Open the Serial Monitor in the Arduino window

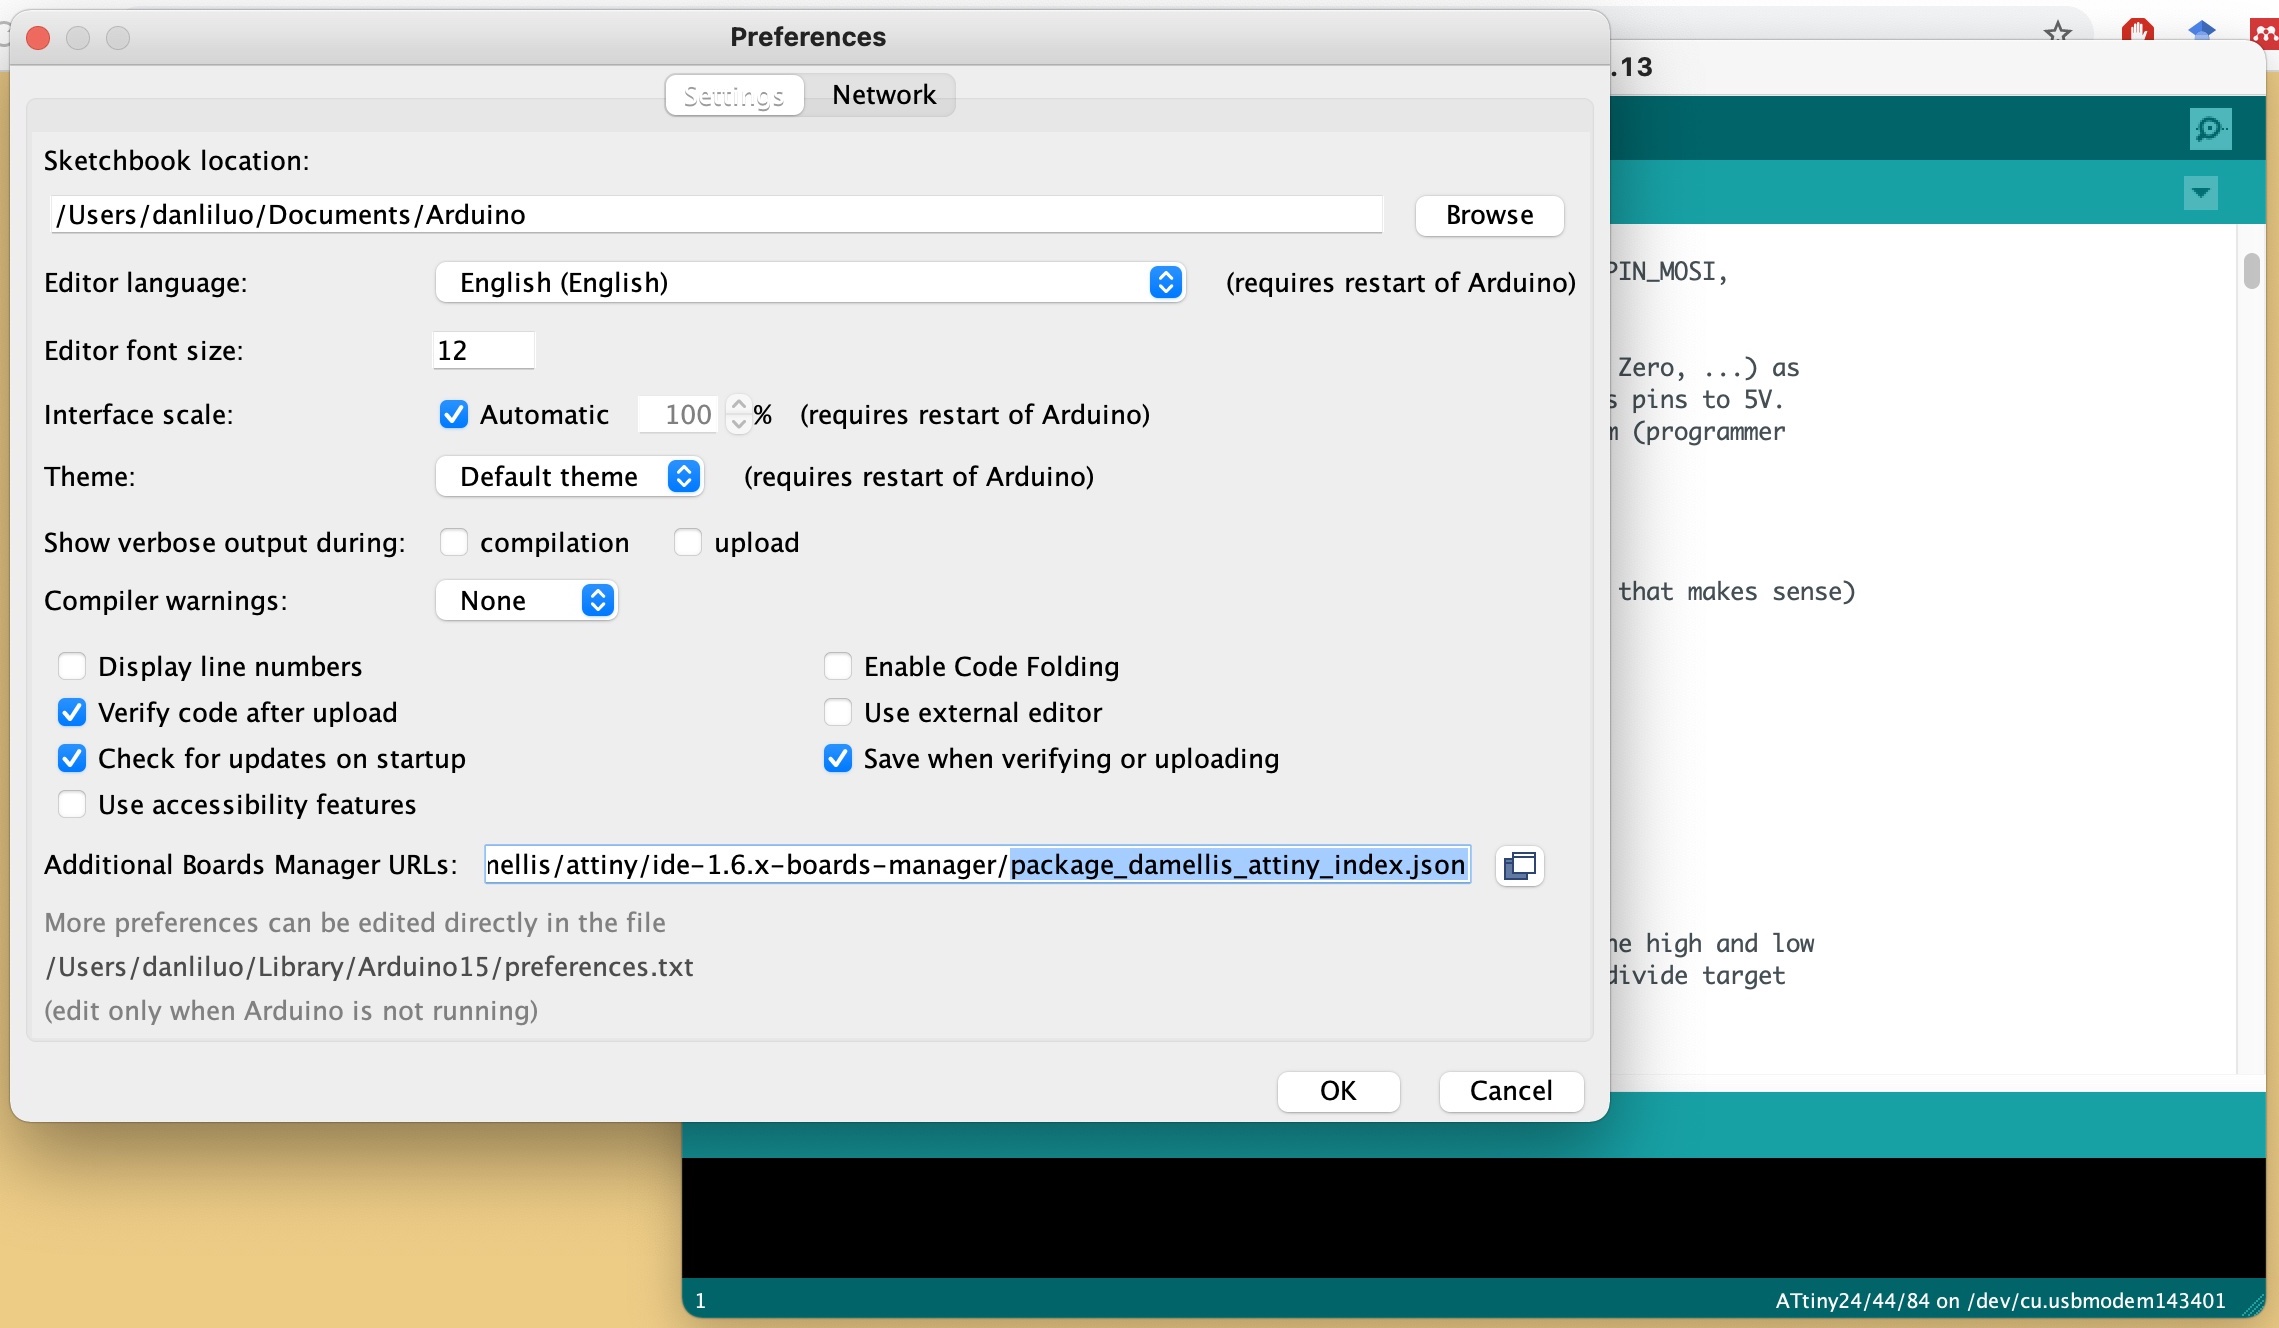(2210, 129)
